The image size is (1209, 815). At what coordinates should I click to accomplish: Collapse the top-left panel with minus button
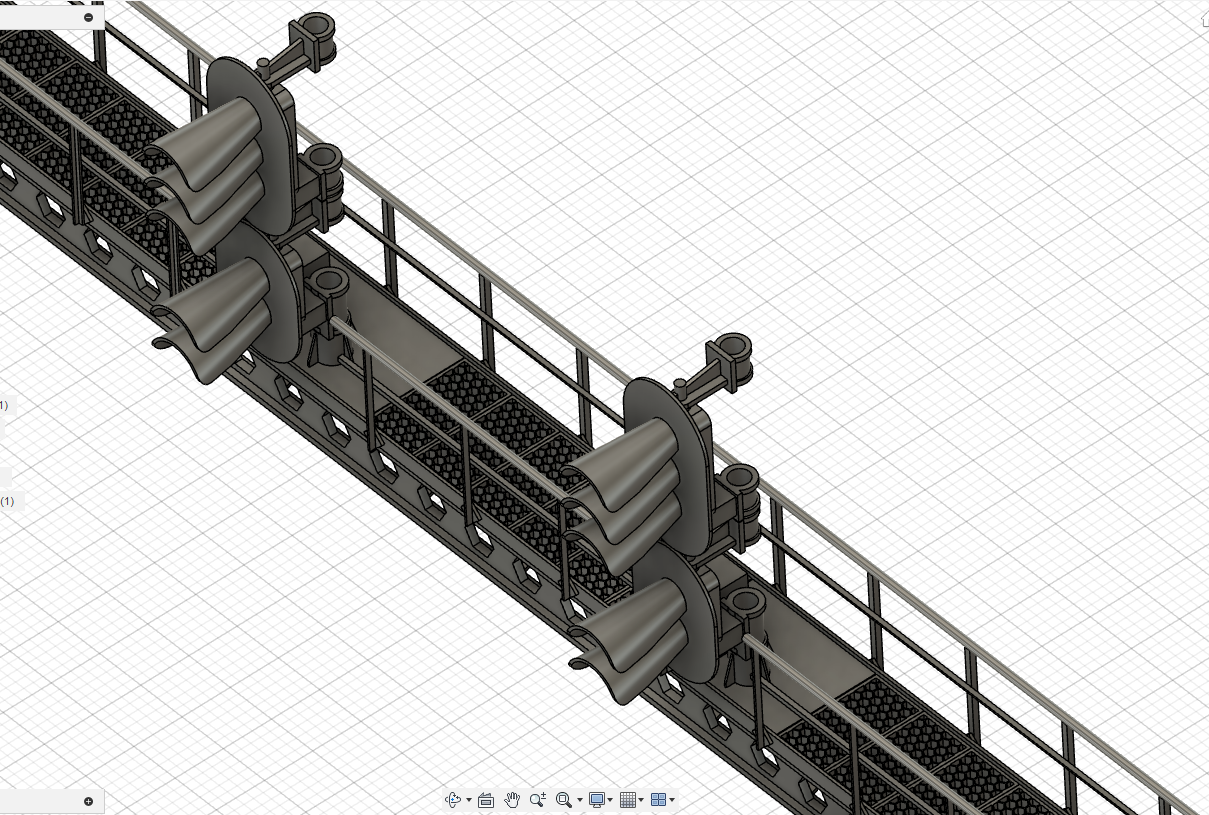89,17
